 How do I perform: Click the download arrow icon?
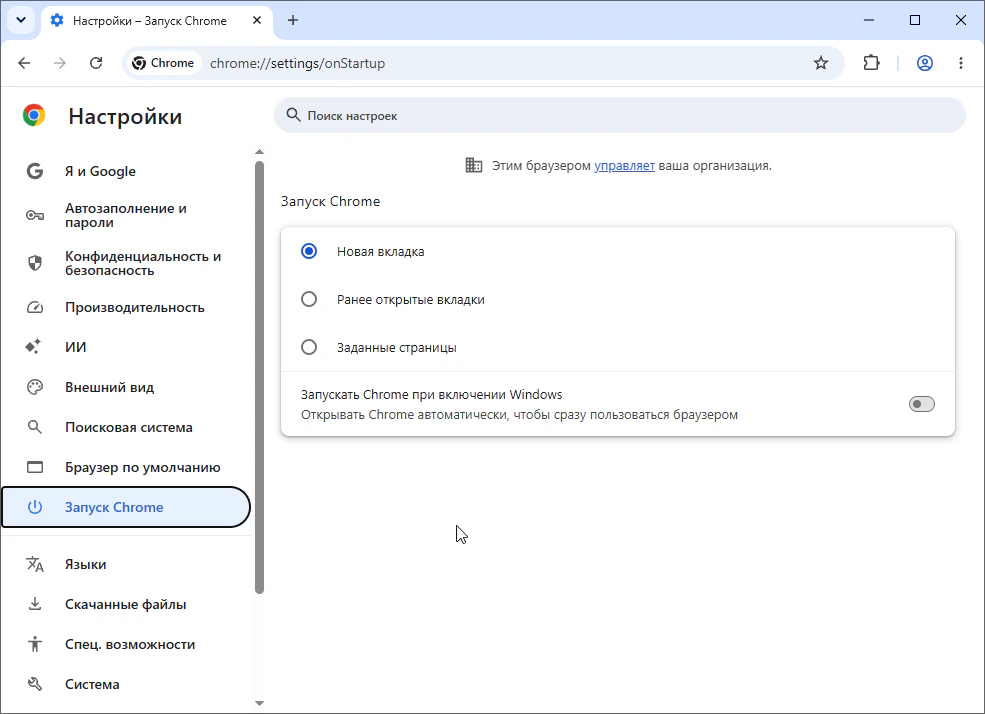pyautogui.click(x=35, y=604)
